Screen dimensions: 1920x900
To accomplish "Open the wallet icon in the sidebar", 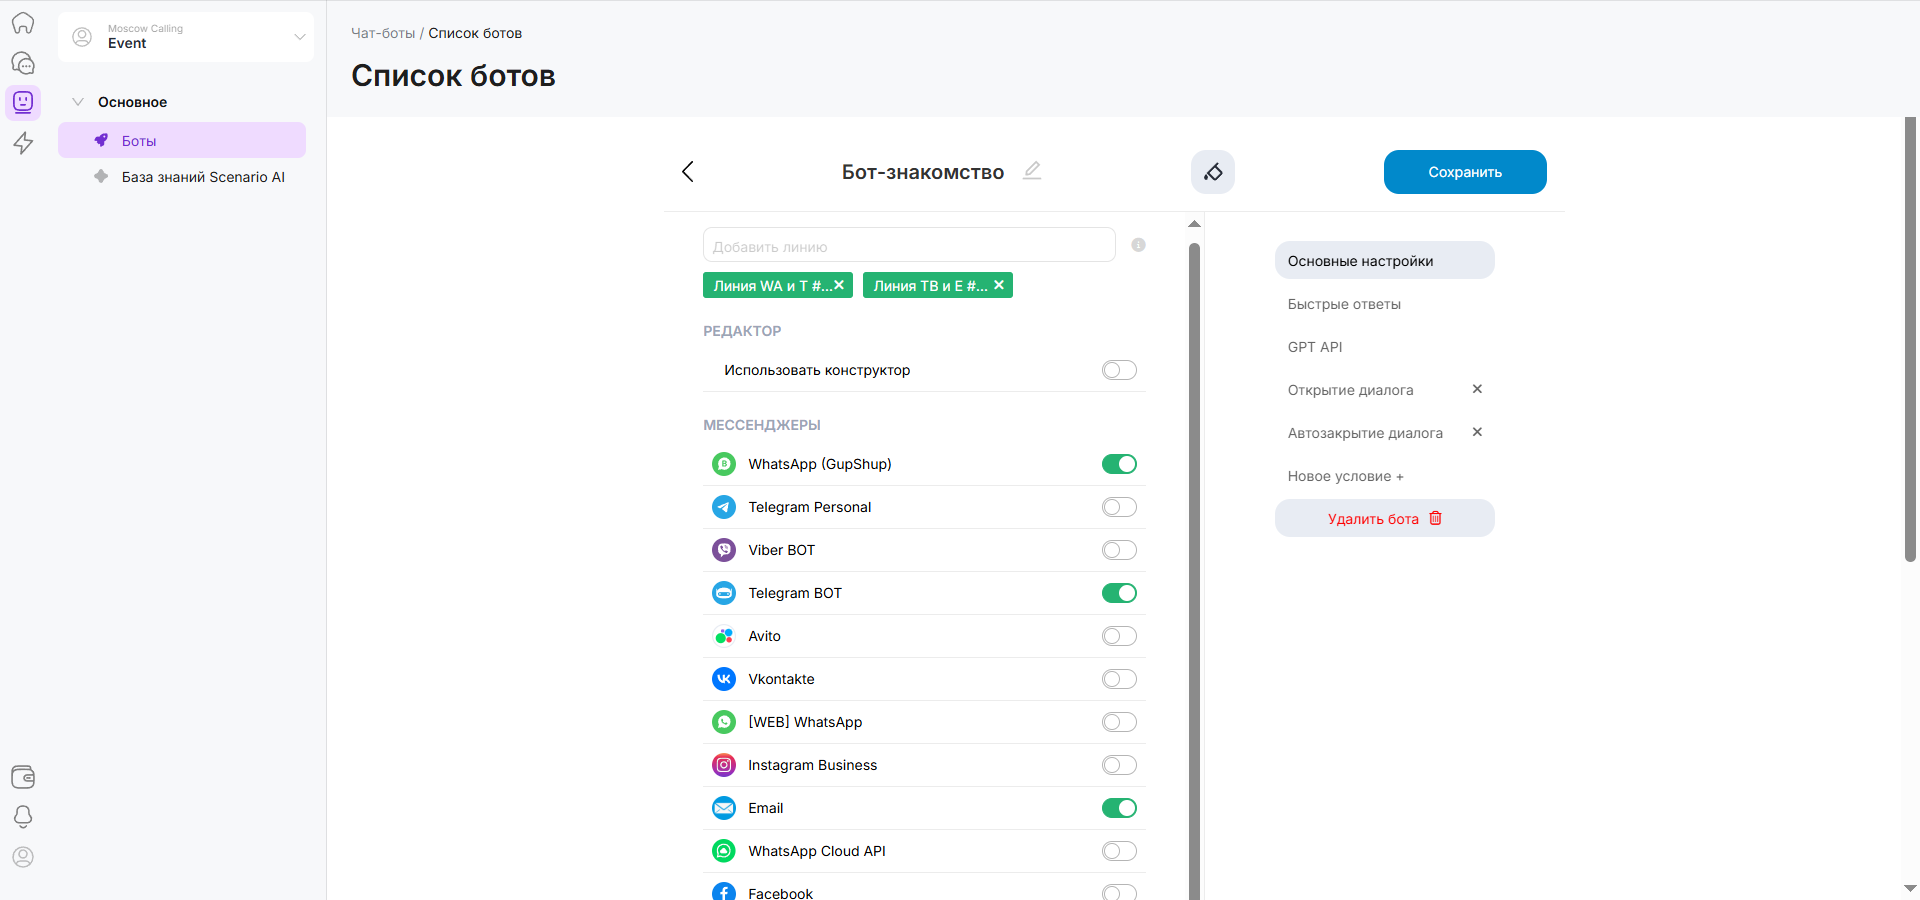I will [x=23, y=777].
